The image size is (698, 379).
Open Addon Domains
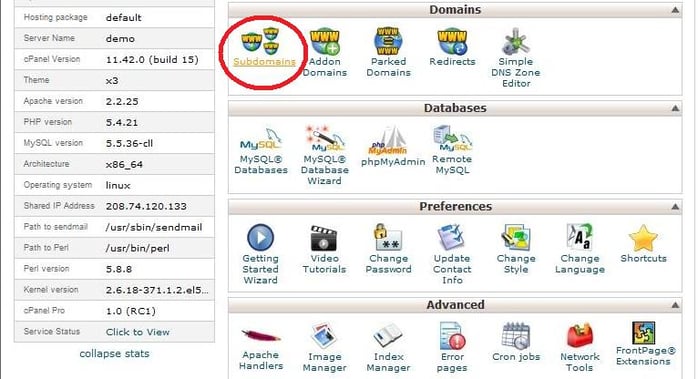(x=325, y=41)
